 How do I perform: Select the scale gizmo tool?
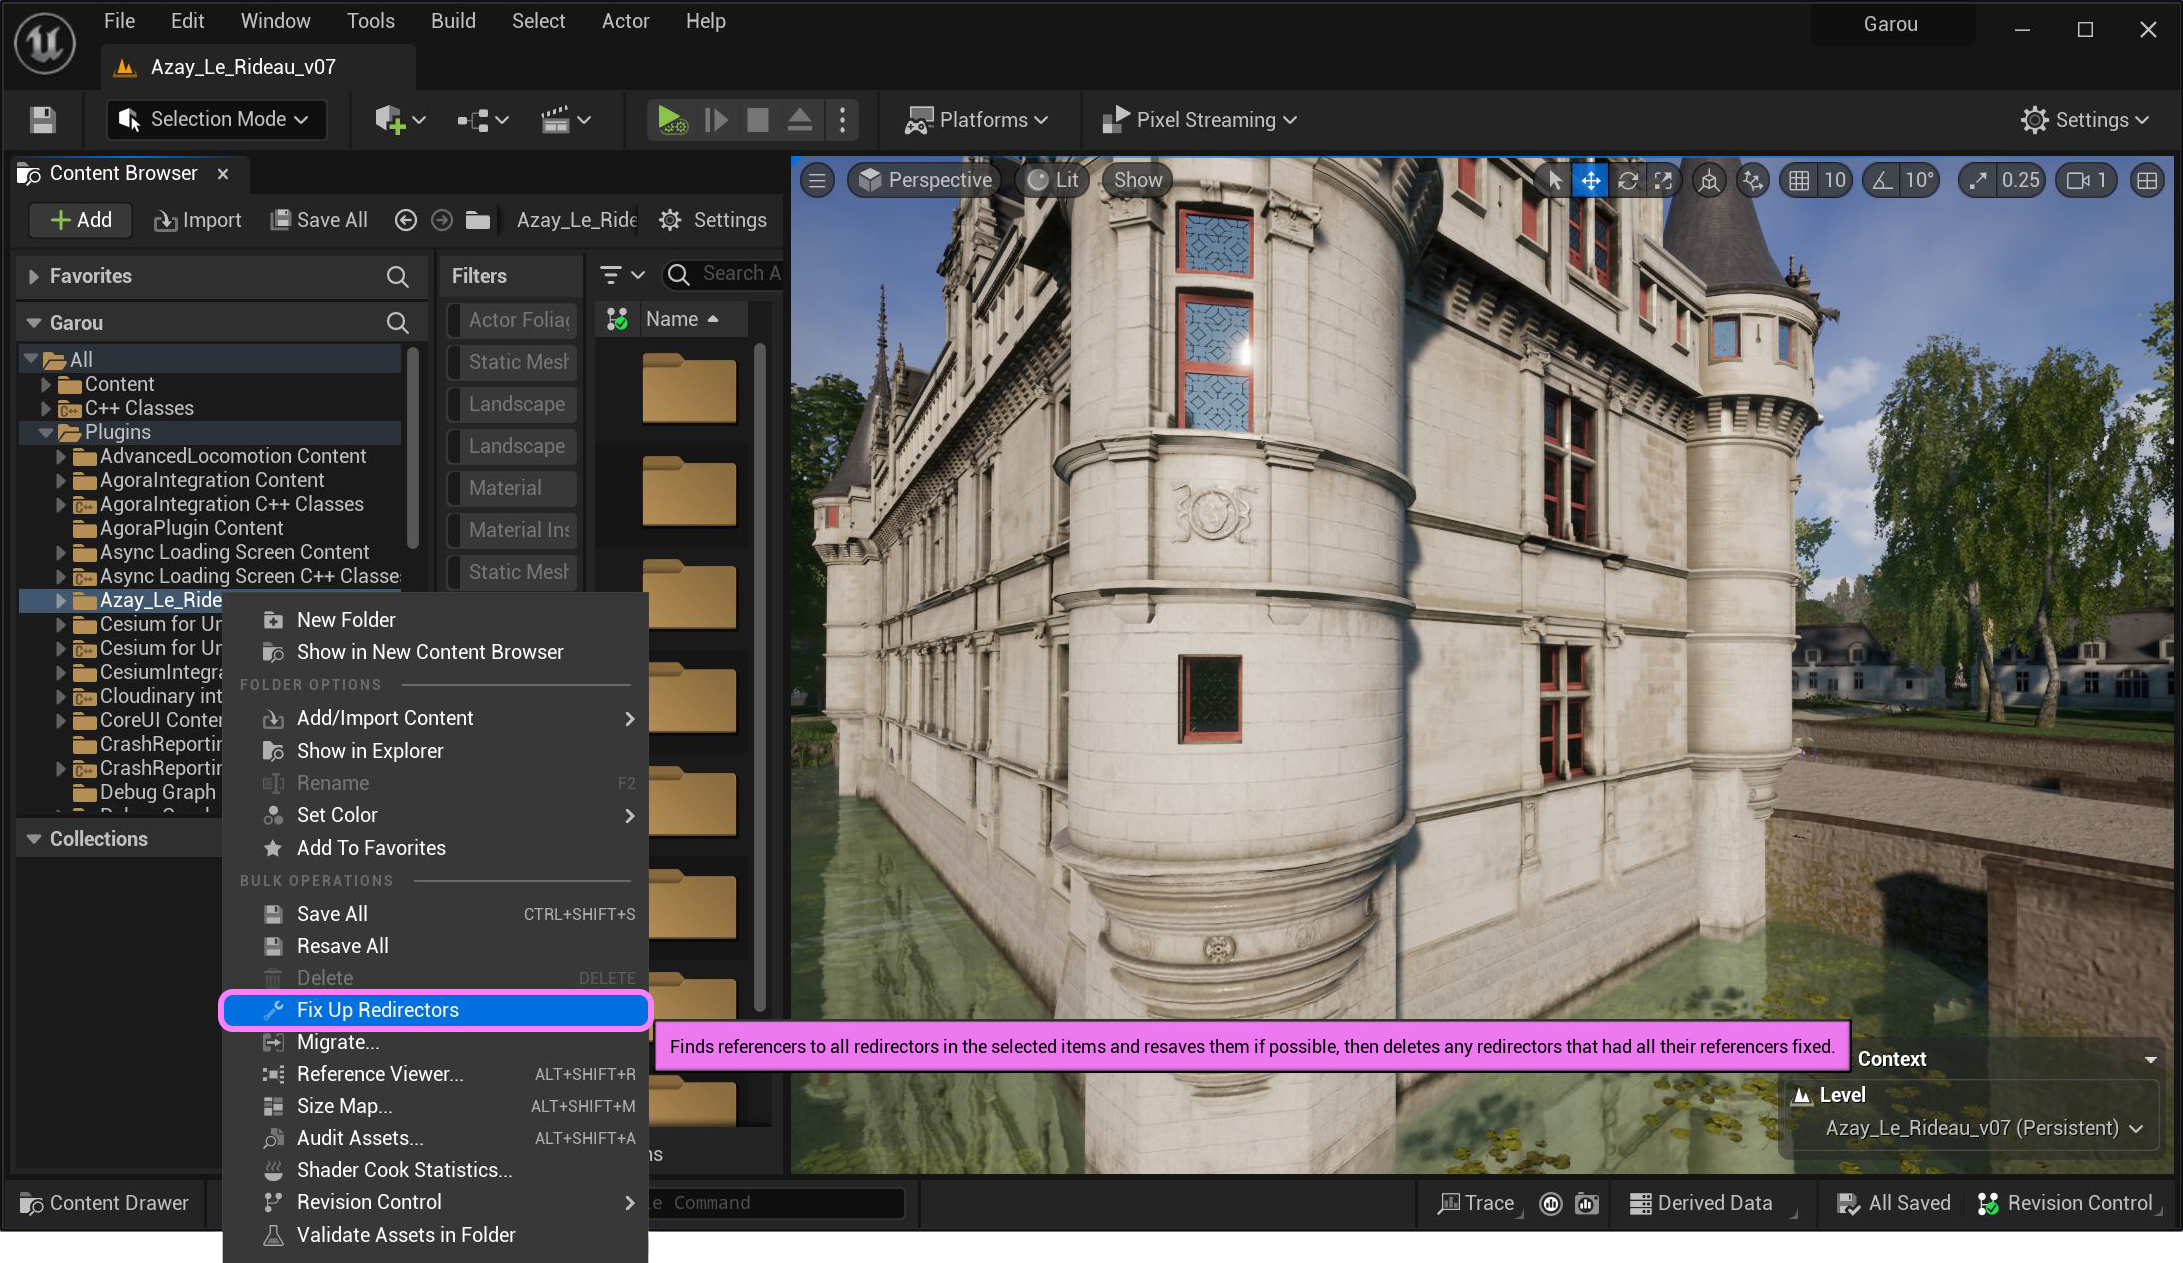[1663, 180]
